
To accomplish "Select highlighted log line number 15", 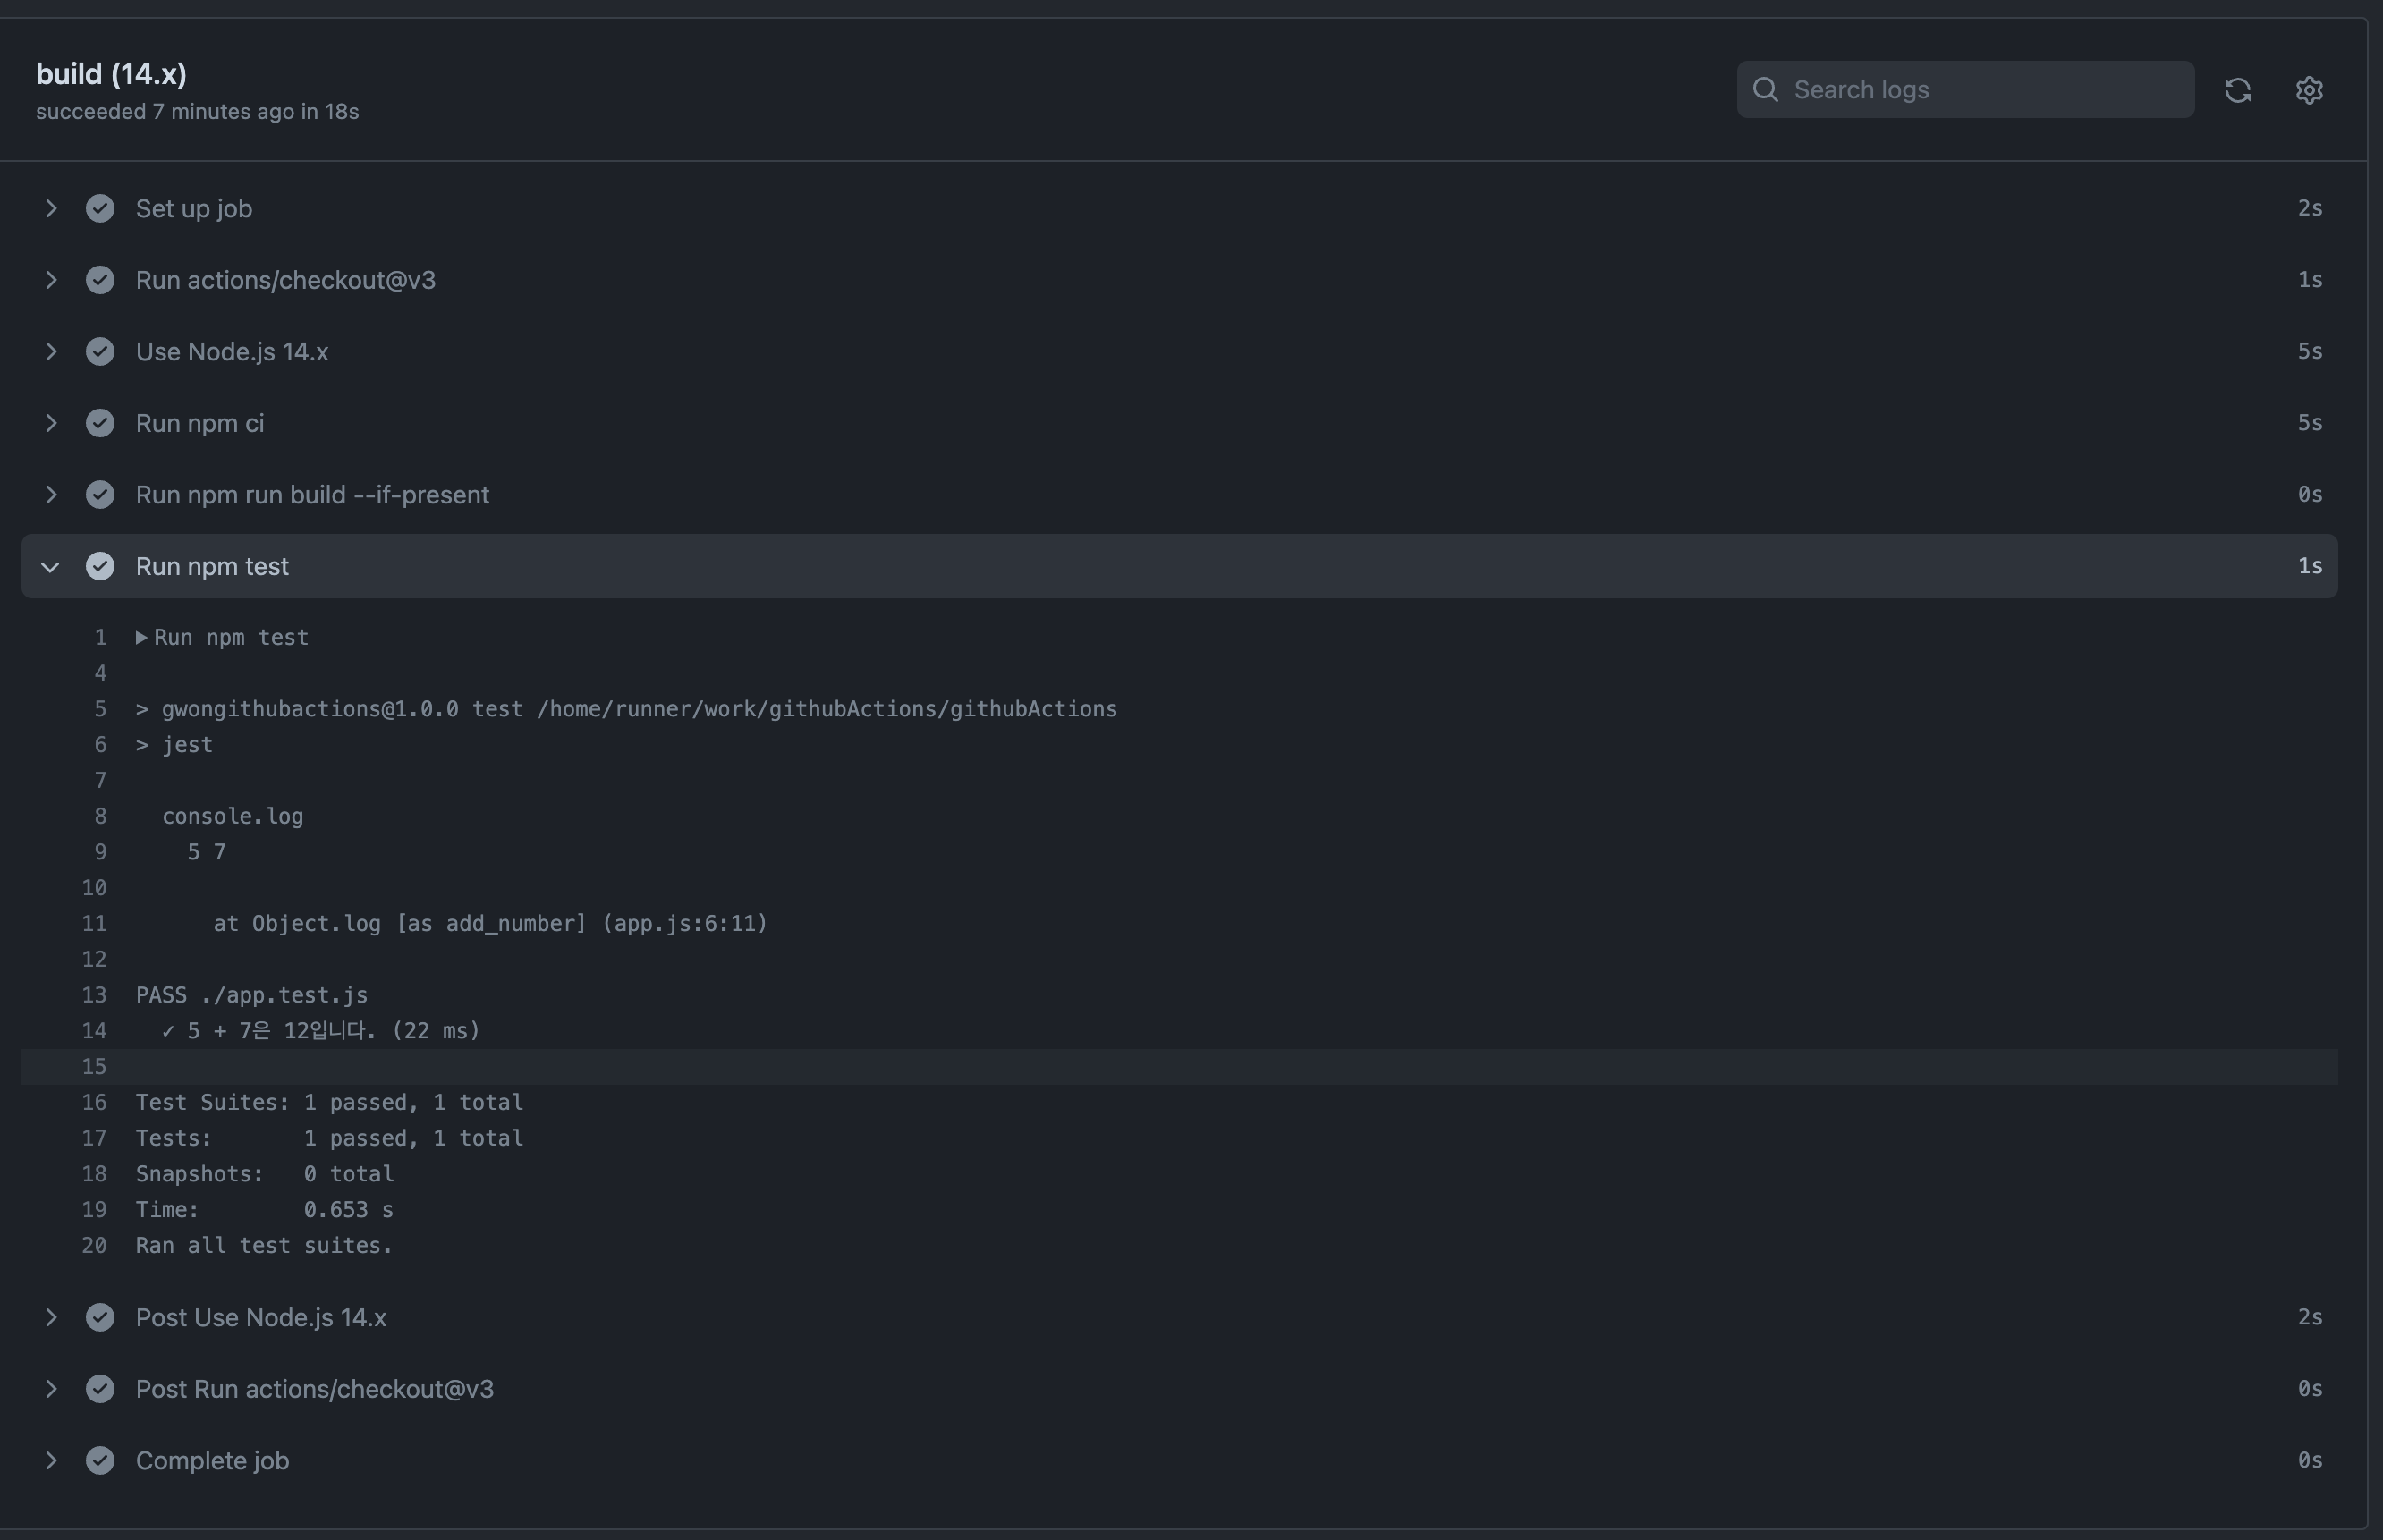I will 94,1067.
